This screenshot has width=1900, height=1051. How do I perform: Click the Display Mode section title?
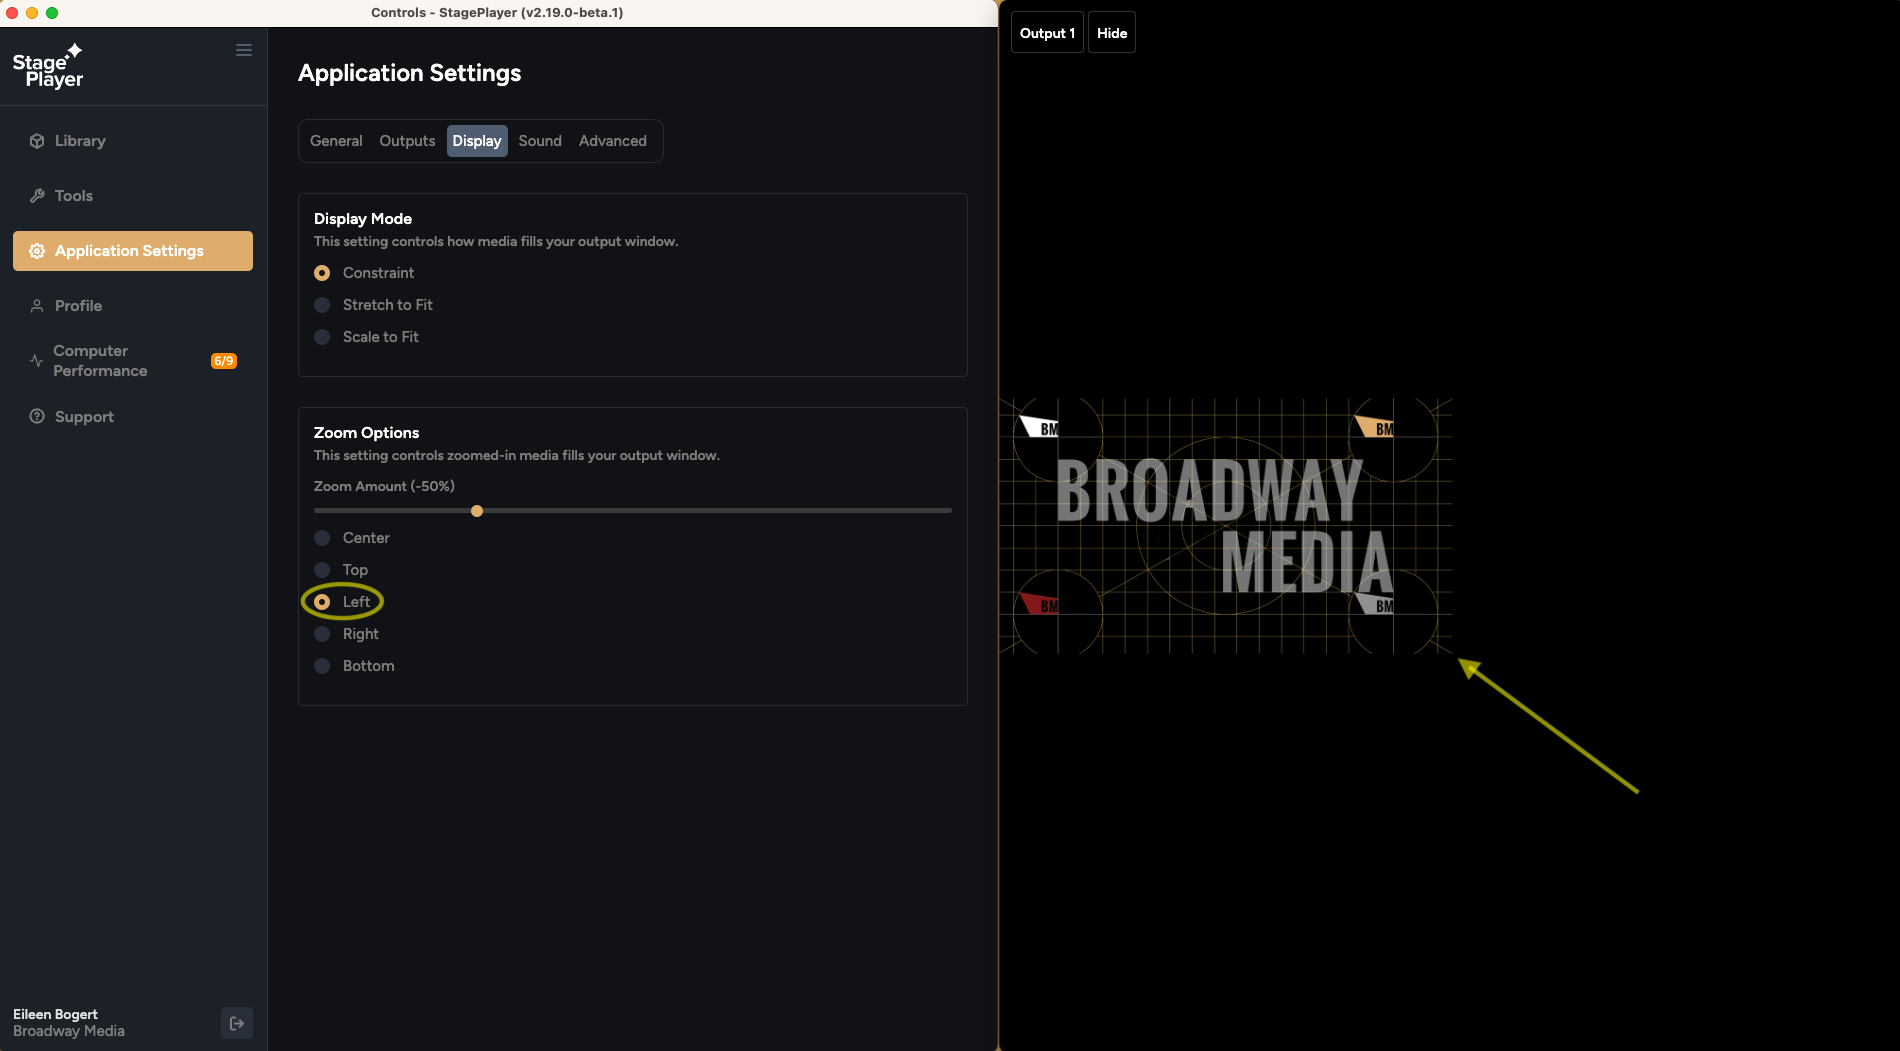tap(363, 219)
